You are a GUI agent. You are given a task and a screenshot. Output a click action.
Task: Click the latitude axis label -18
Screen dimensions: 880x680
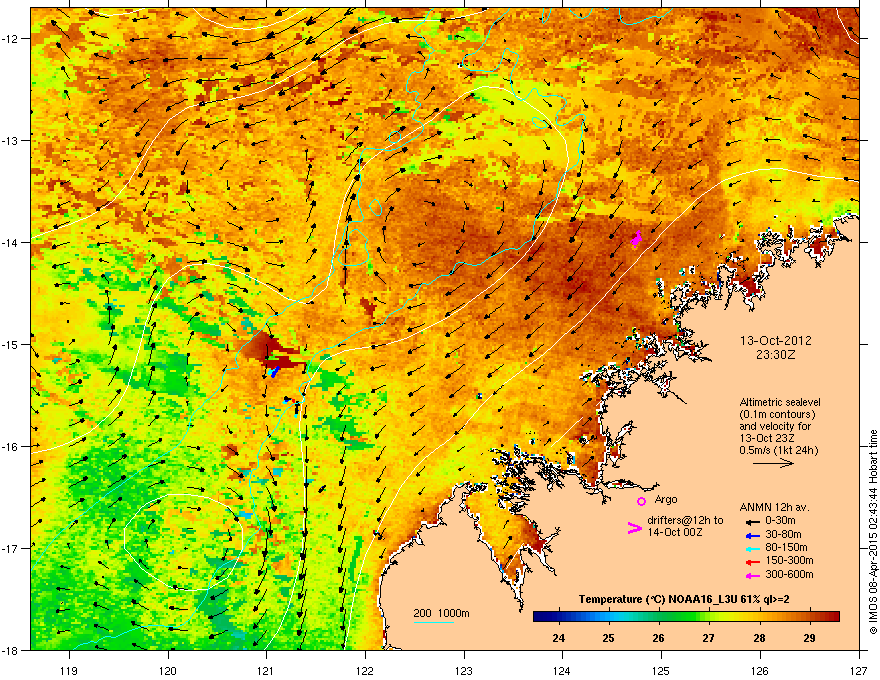point(10,650)
